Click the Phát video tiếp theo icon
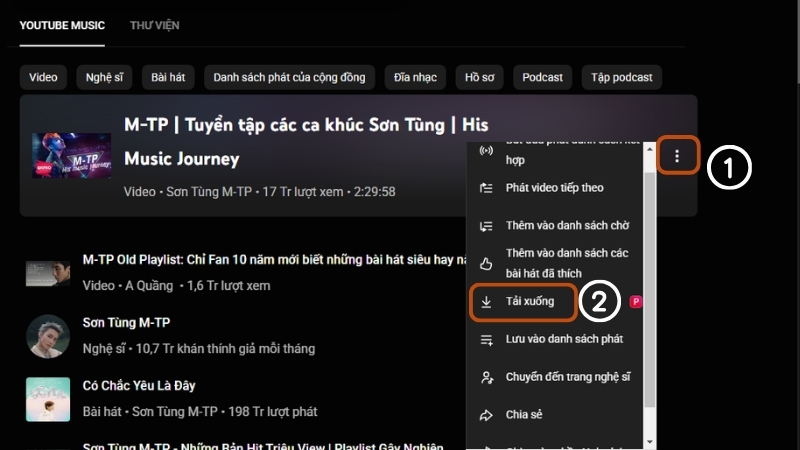Screen dimensions: 800x450 (486, 188)
